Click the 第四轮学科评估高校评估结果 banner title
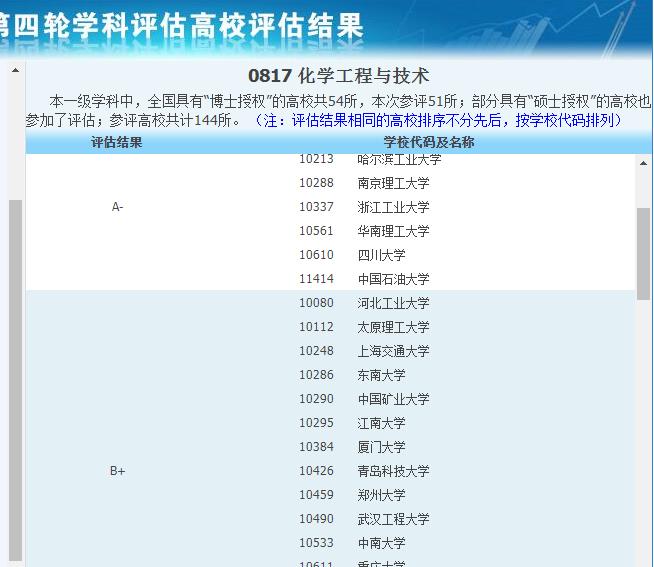This screenshot has width=654, height=567. tap(181, 26)
